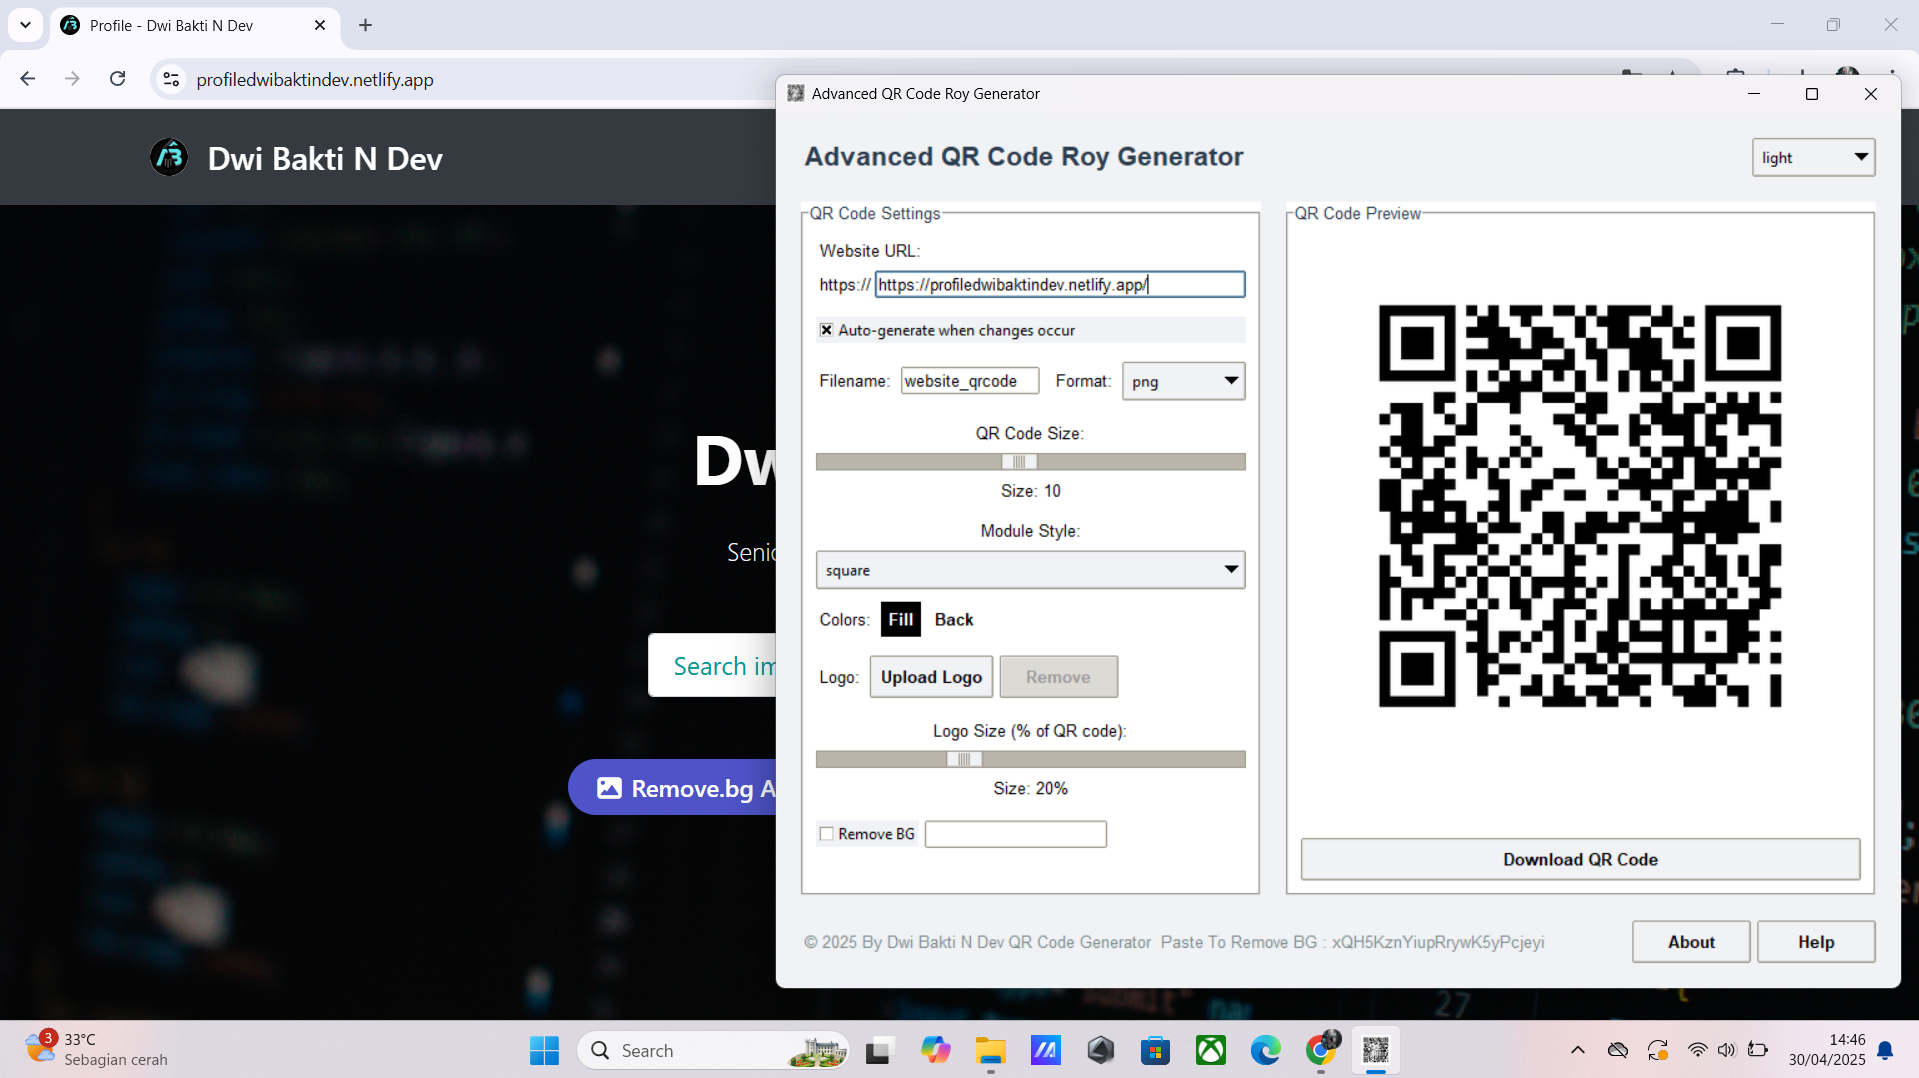1919x1078 pixels.
Task: Click the Download QR Code button
Action: point(1580,859)
